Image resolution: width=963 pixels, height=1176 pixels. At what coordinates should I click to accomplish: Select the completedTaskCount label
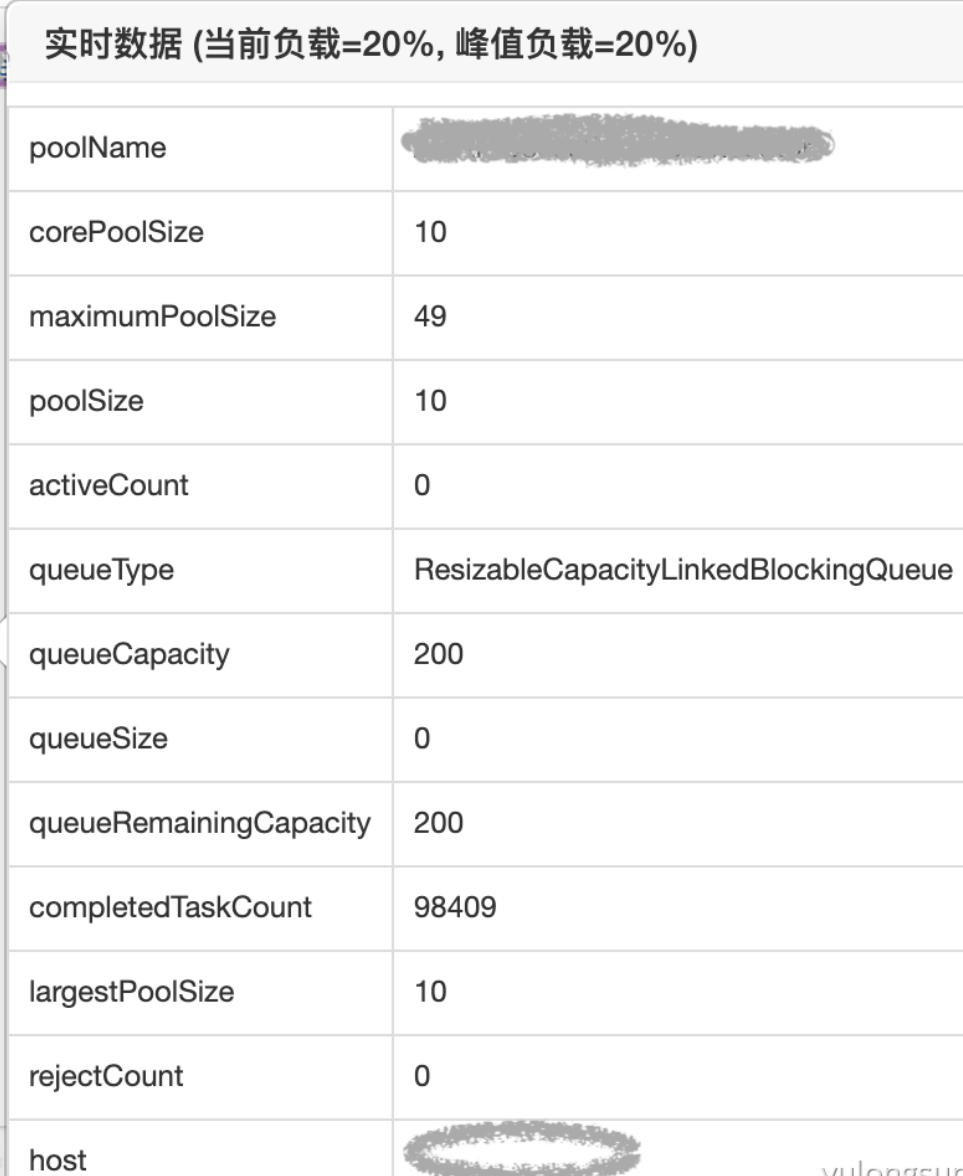coord(170,908)
